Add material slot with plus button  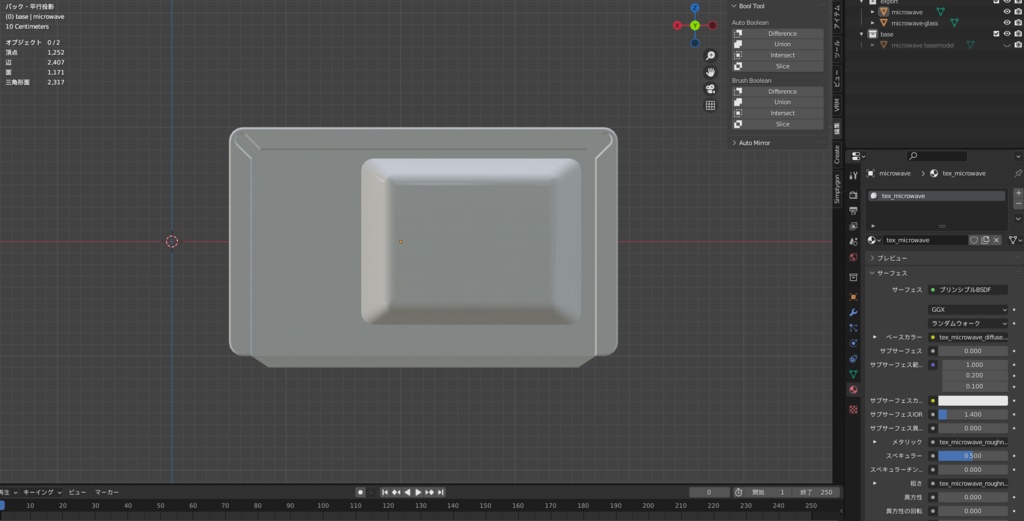[x=1017, y=193]
